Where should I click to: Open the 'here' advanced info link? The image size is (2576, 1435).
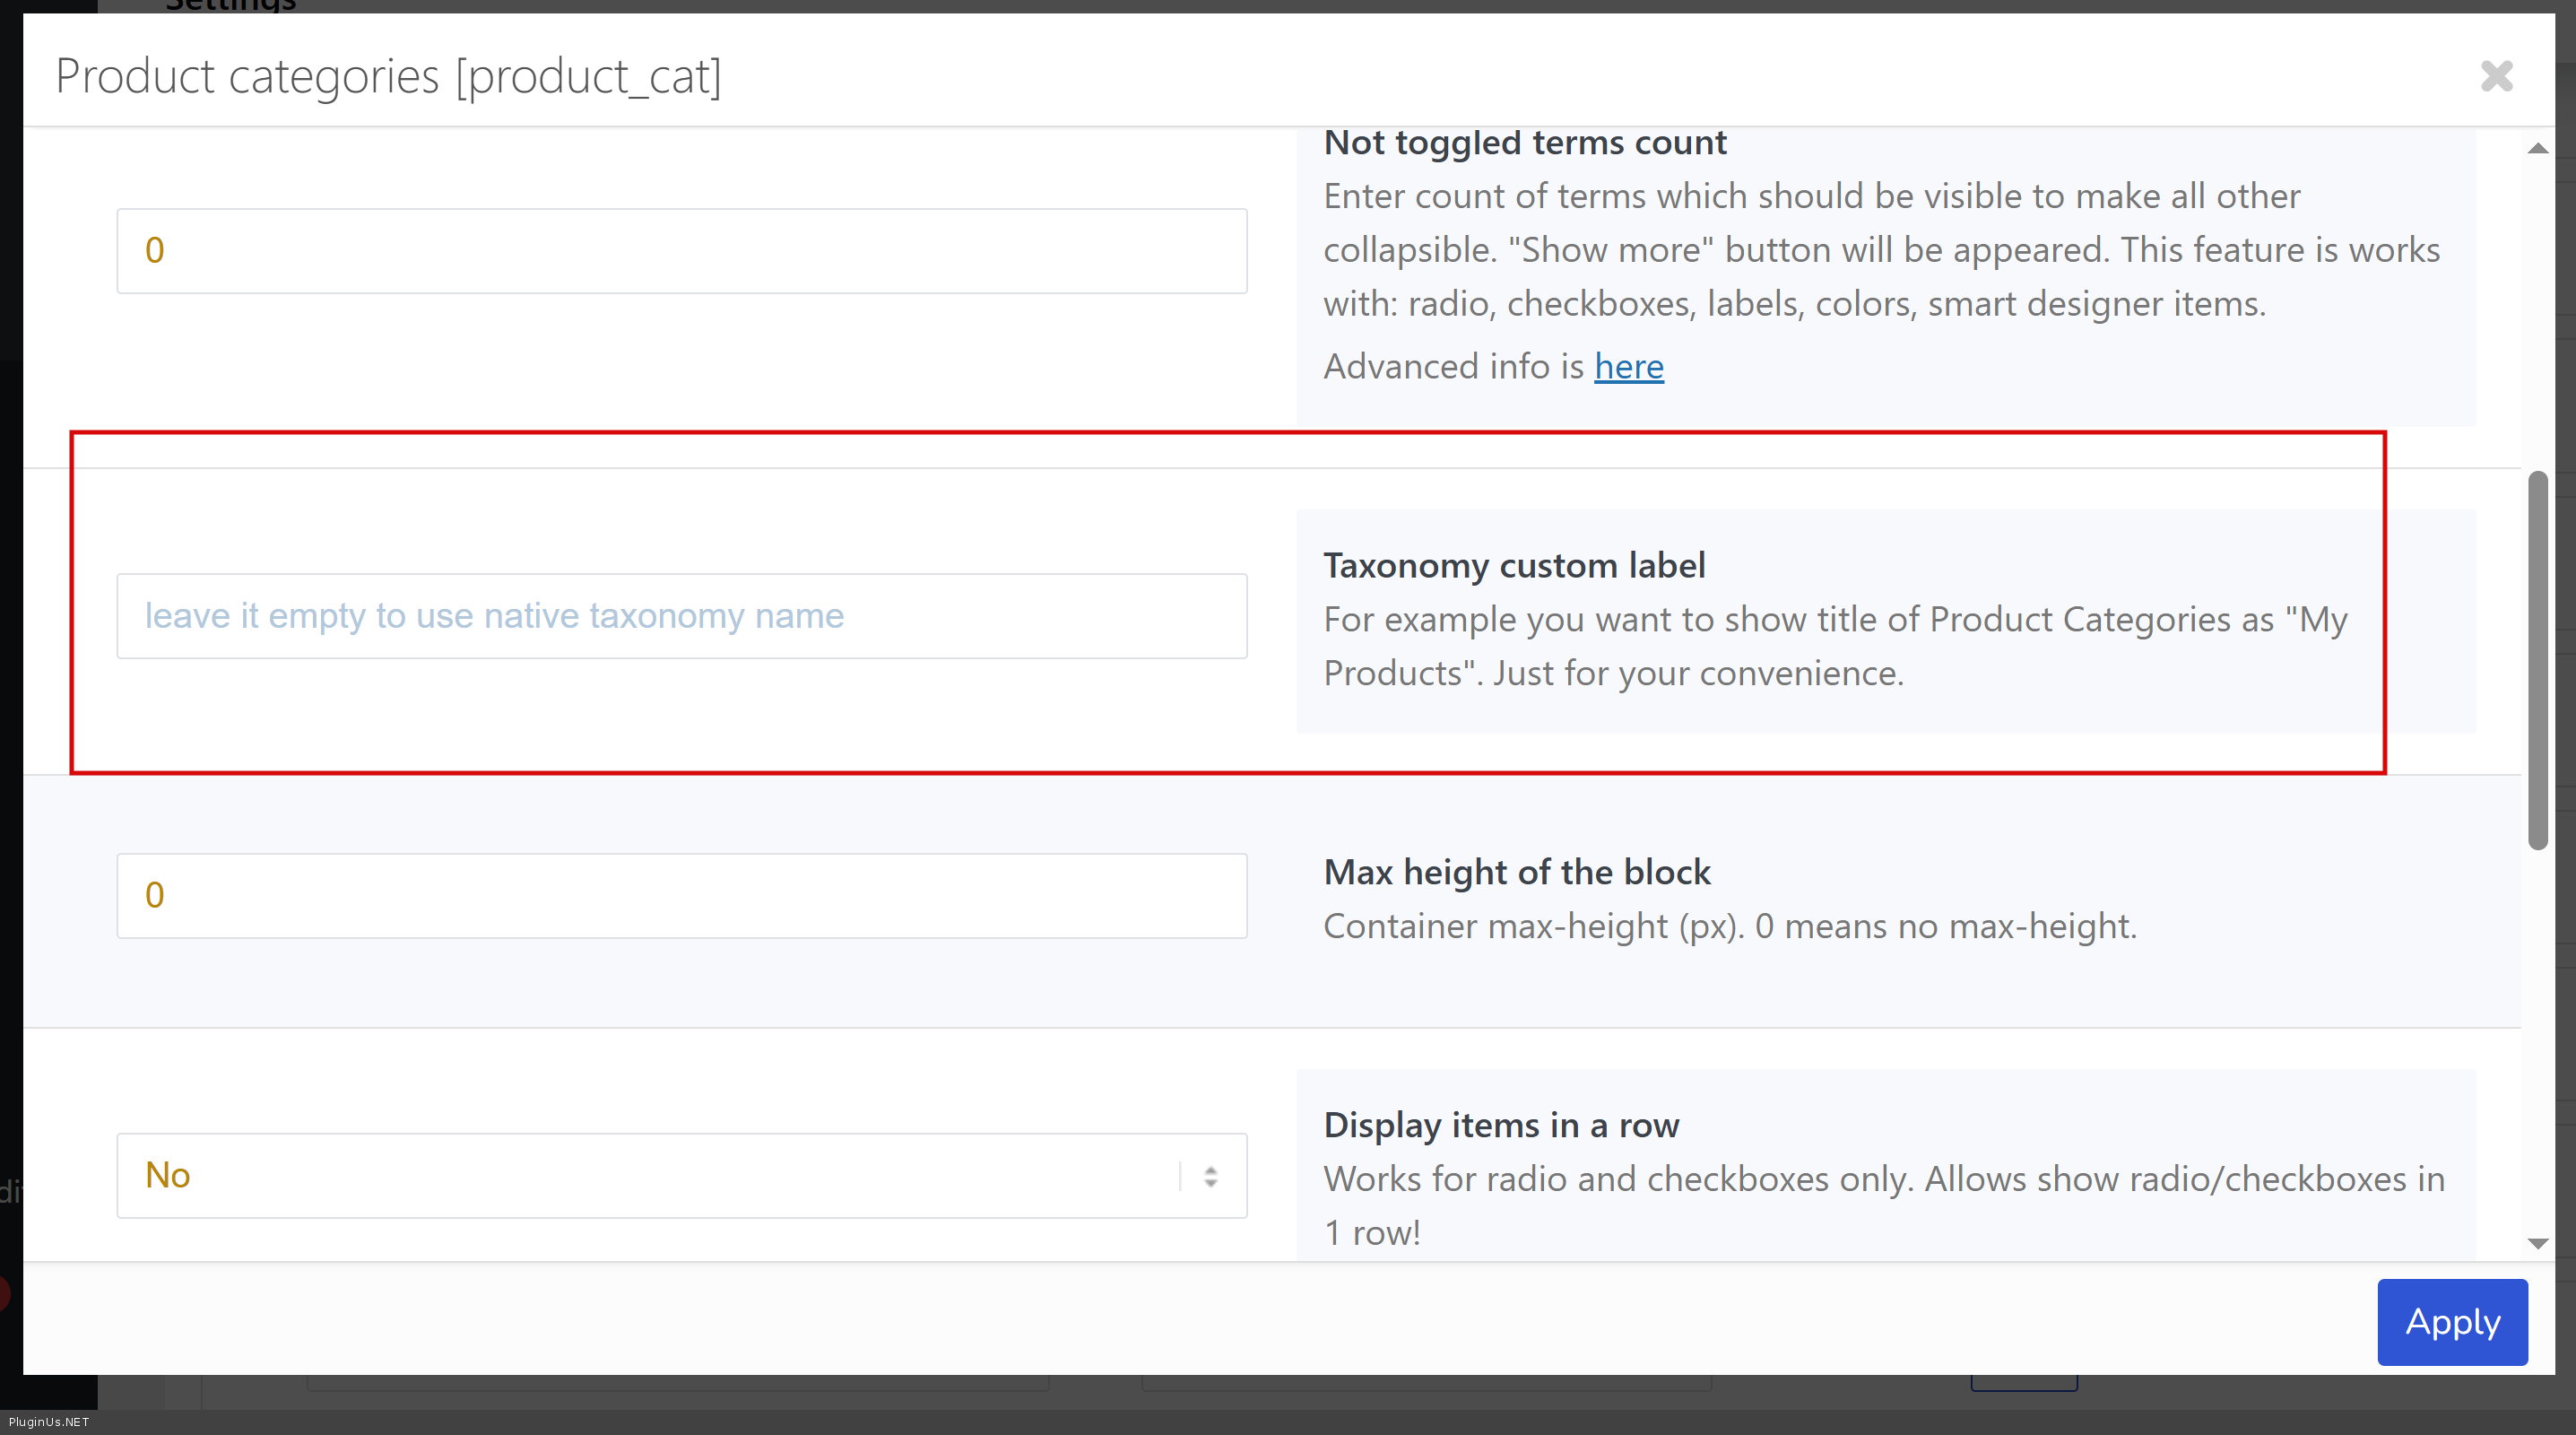(1628, 367)
